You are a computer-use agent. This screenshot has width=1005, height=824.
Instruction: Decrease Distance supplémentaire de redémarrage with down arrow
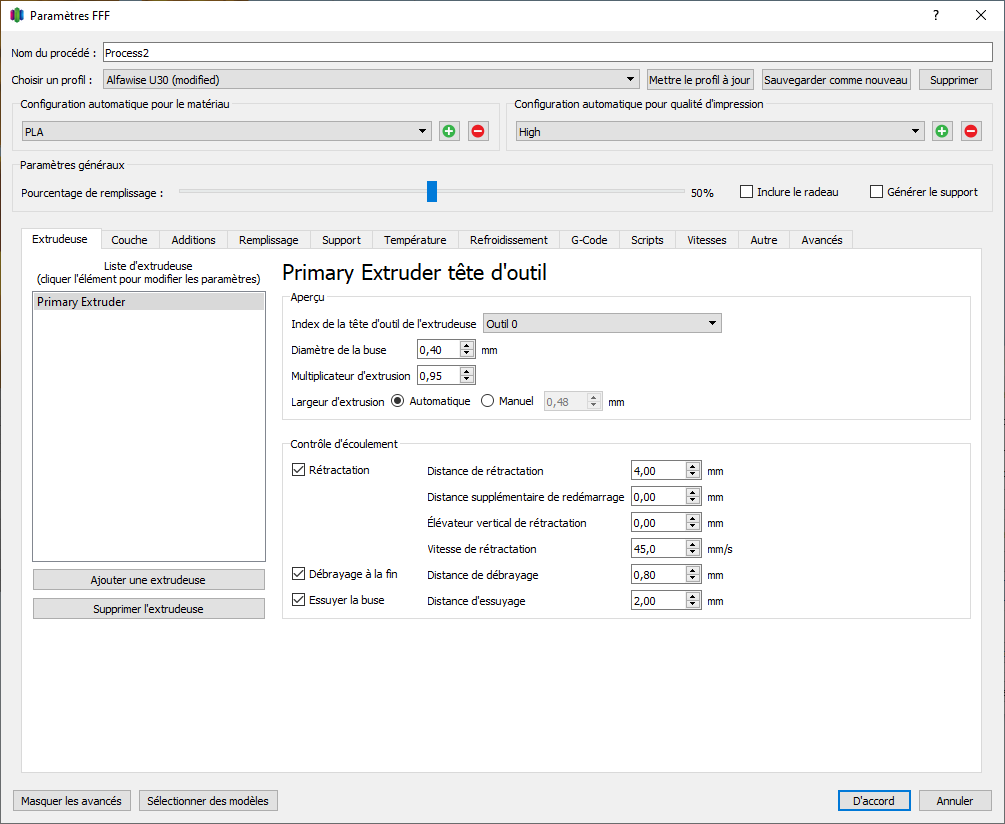tap(693, 501)
